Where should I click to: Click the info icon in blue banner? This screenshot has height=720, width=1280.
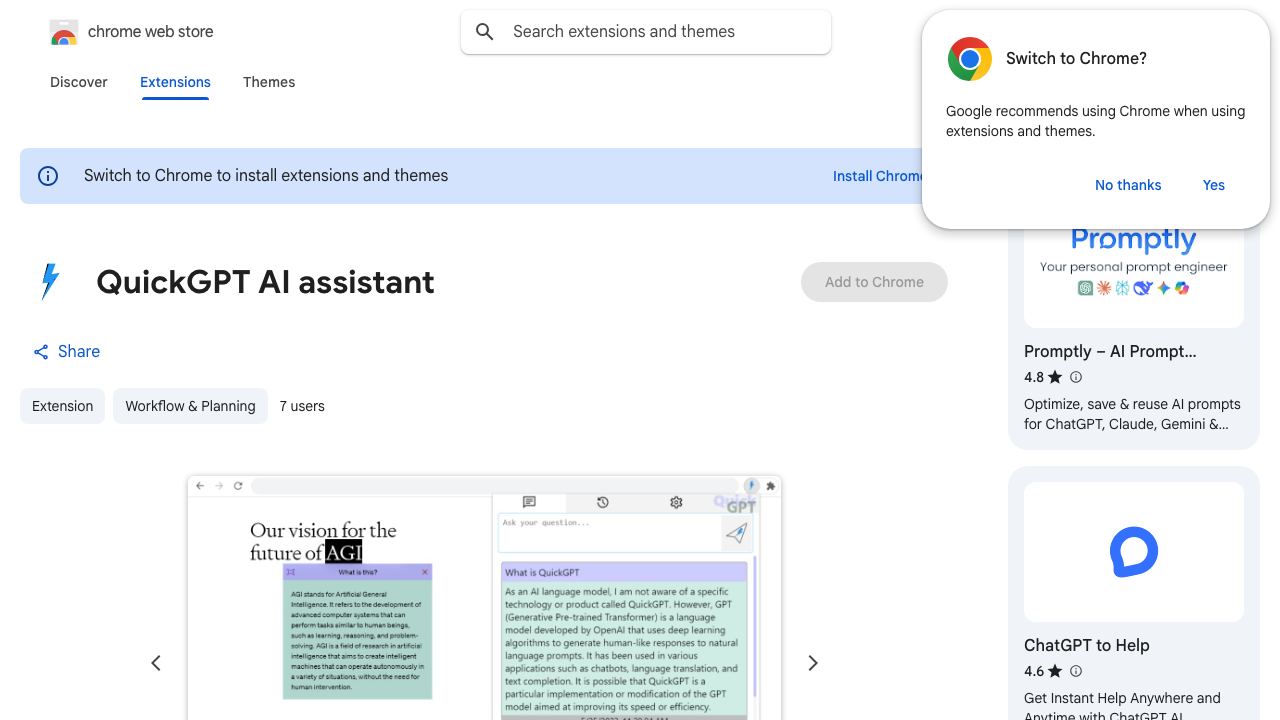point(48,176)
